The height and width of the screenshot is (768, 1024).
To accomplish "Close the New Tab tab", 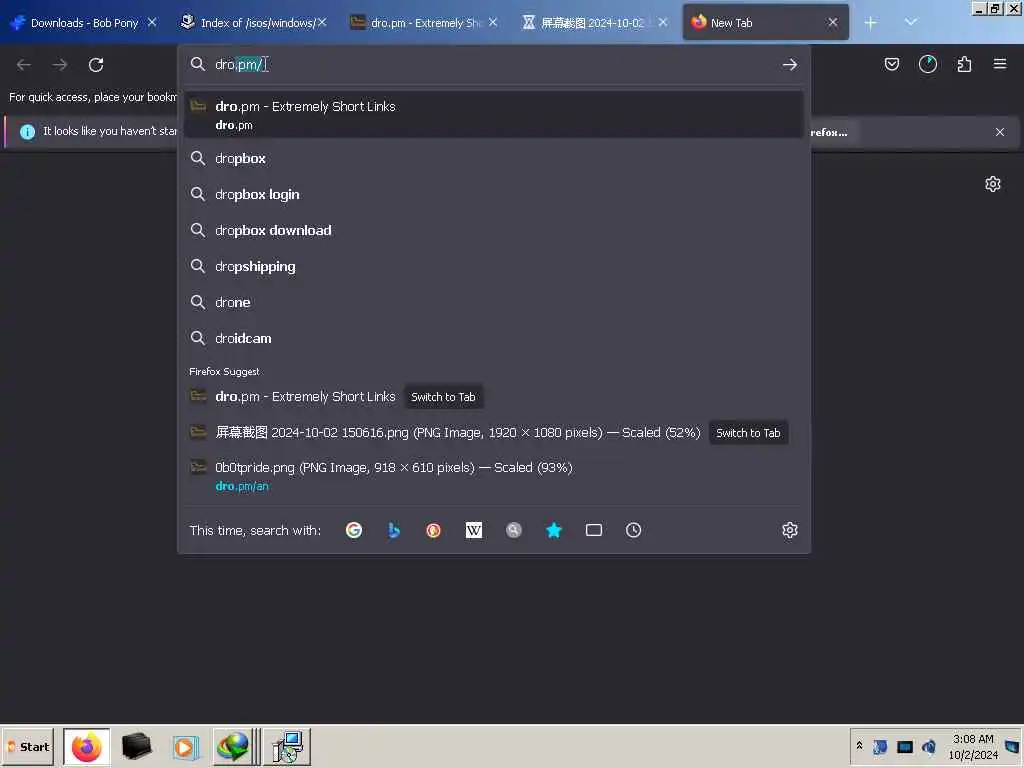I will (832, 22).
